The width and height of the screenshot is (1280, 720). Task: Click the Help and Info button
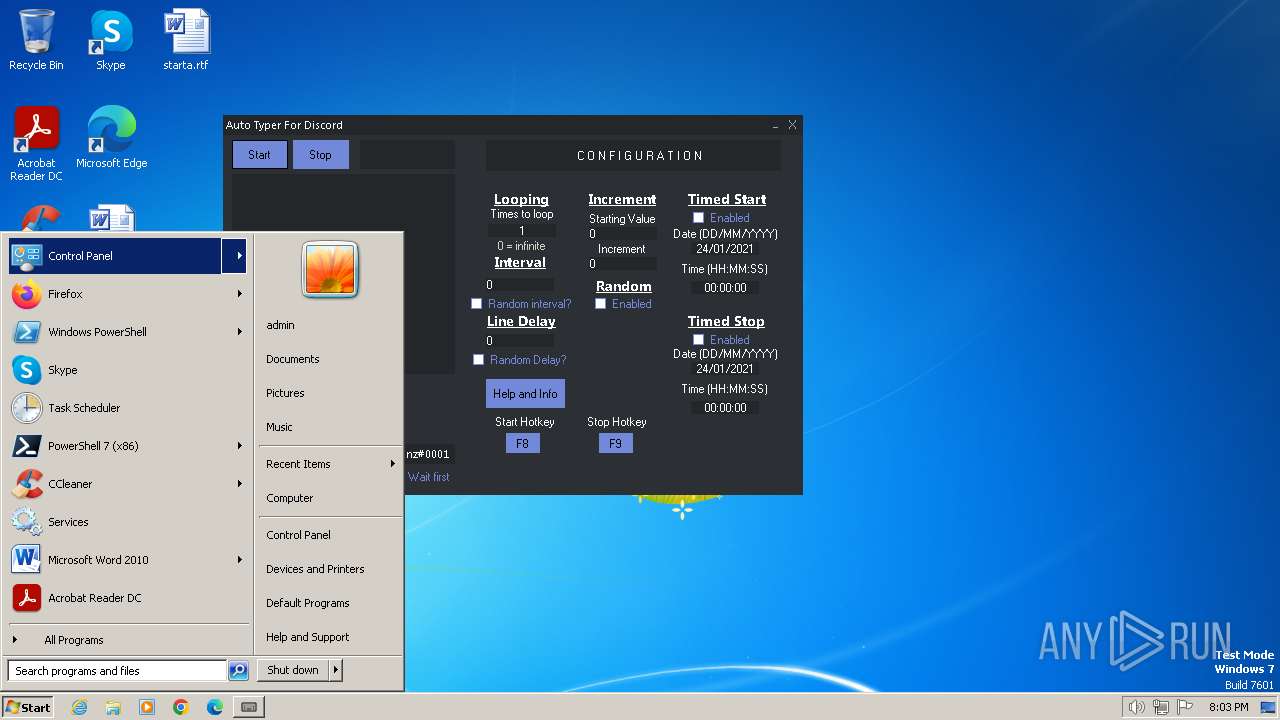tap(525, 394)
